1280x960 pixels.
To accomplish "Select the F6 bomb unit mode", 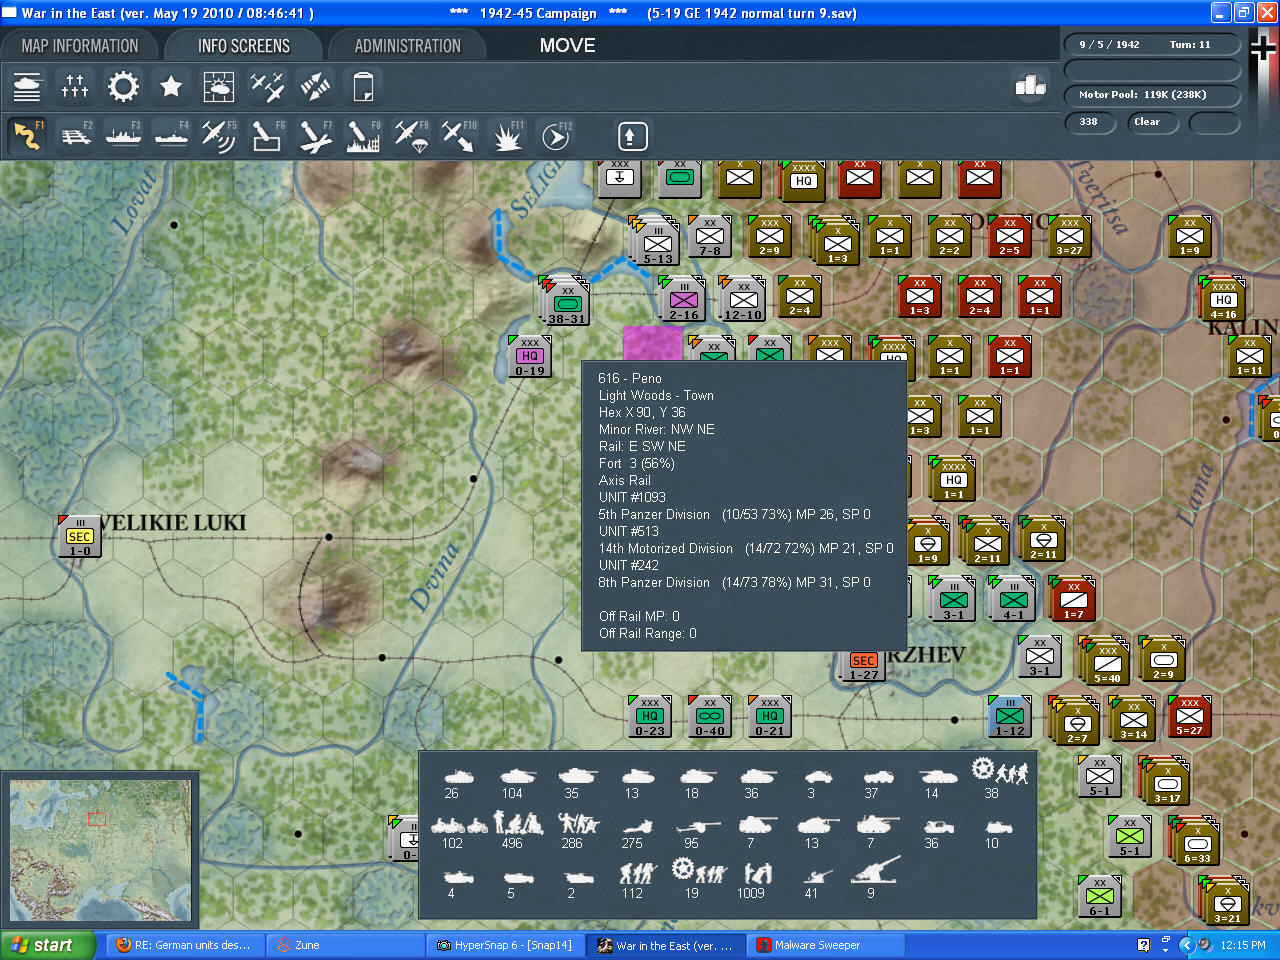I will (x=267, y=136).
